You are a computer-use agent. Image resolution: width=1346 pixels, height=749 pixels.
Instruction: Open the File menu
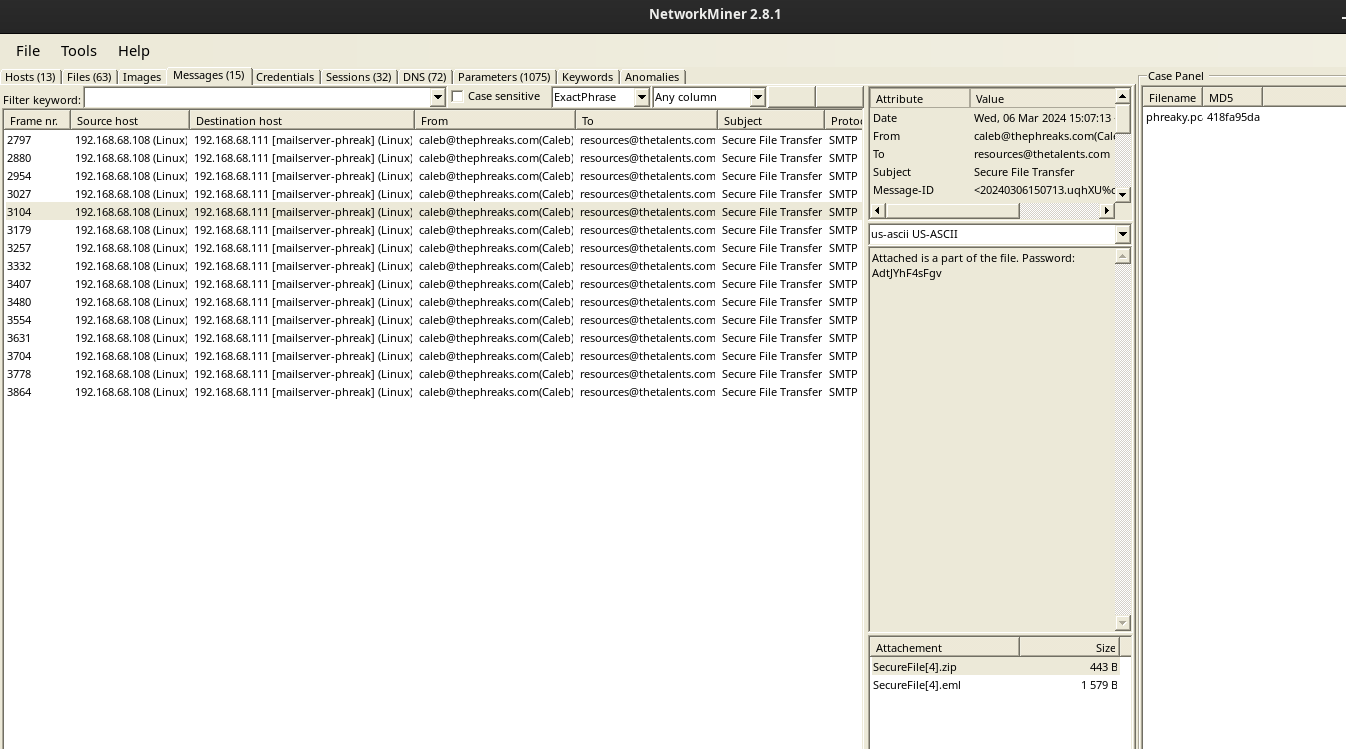[x=28, y=50]
